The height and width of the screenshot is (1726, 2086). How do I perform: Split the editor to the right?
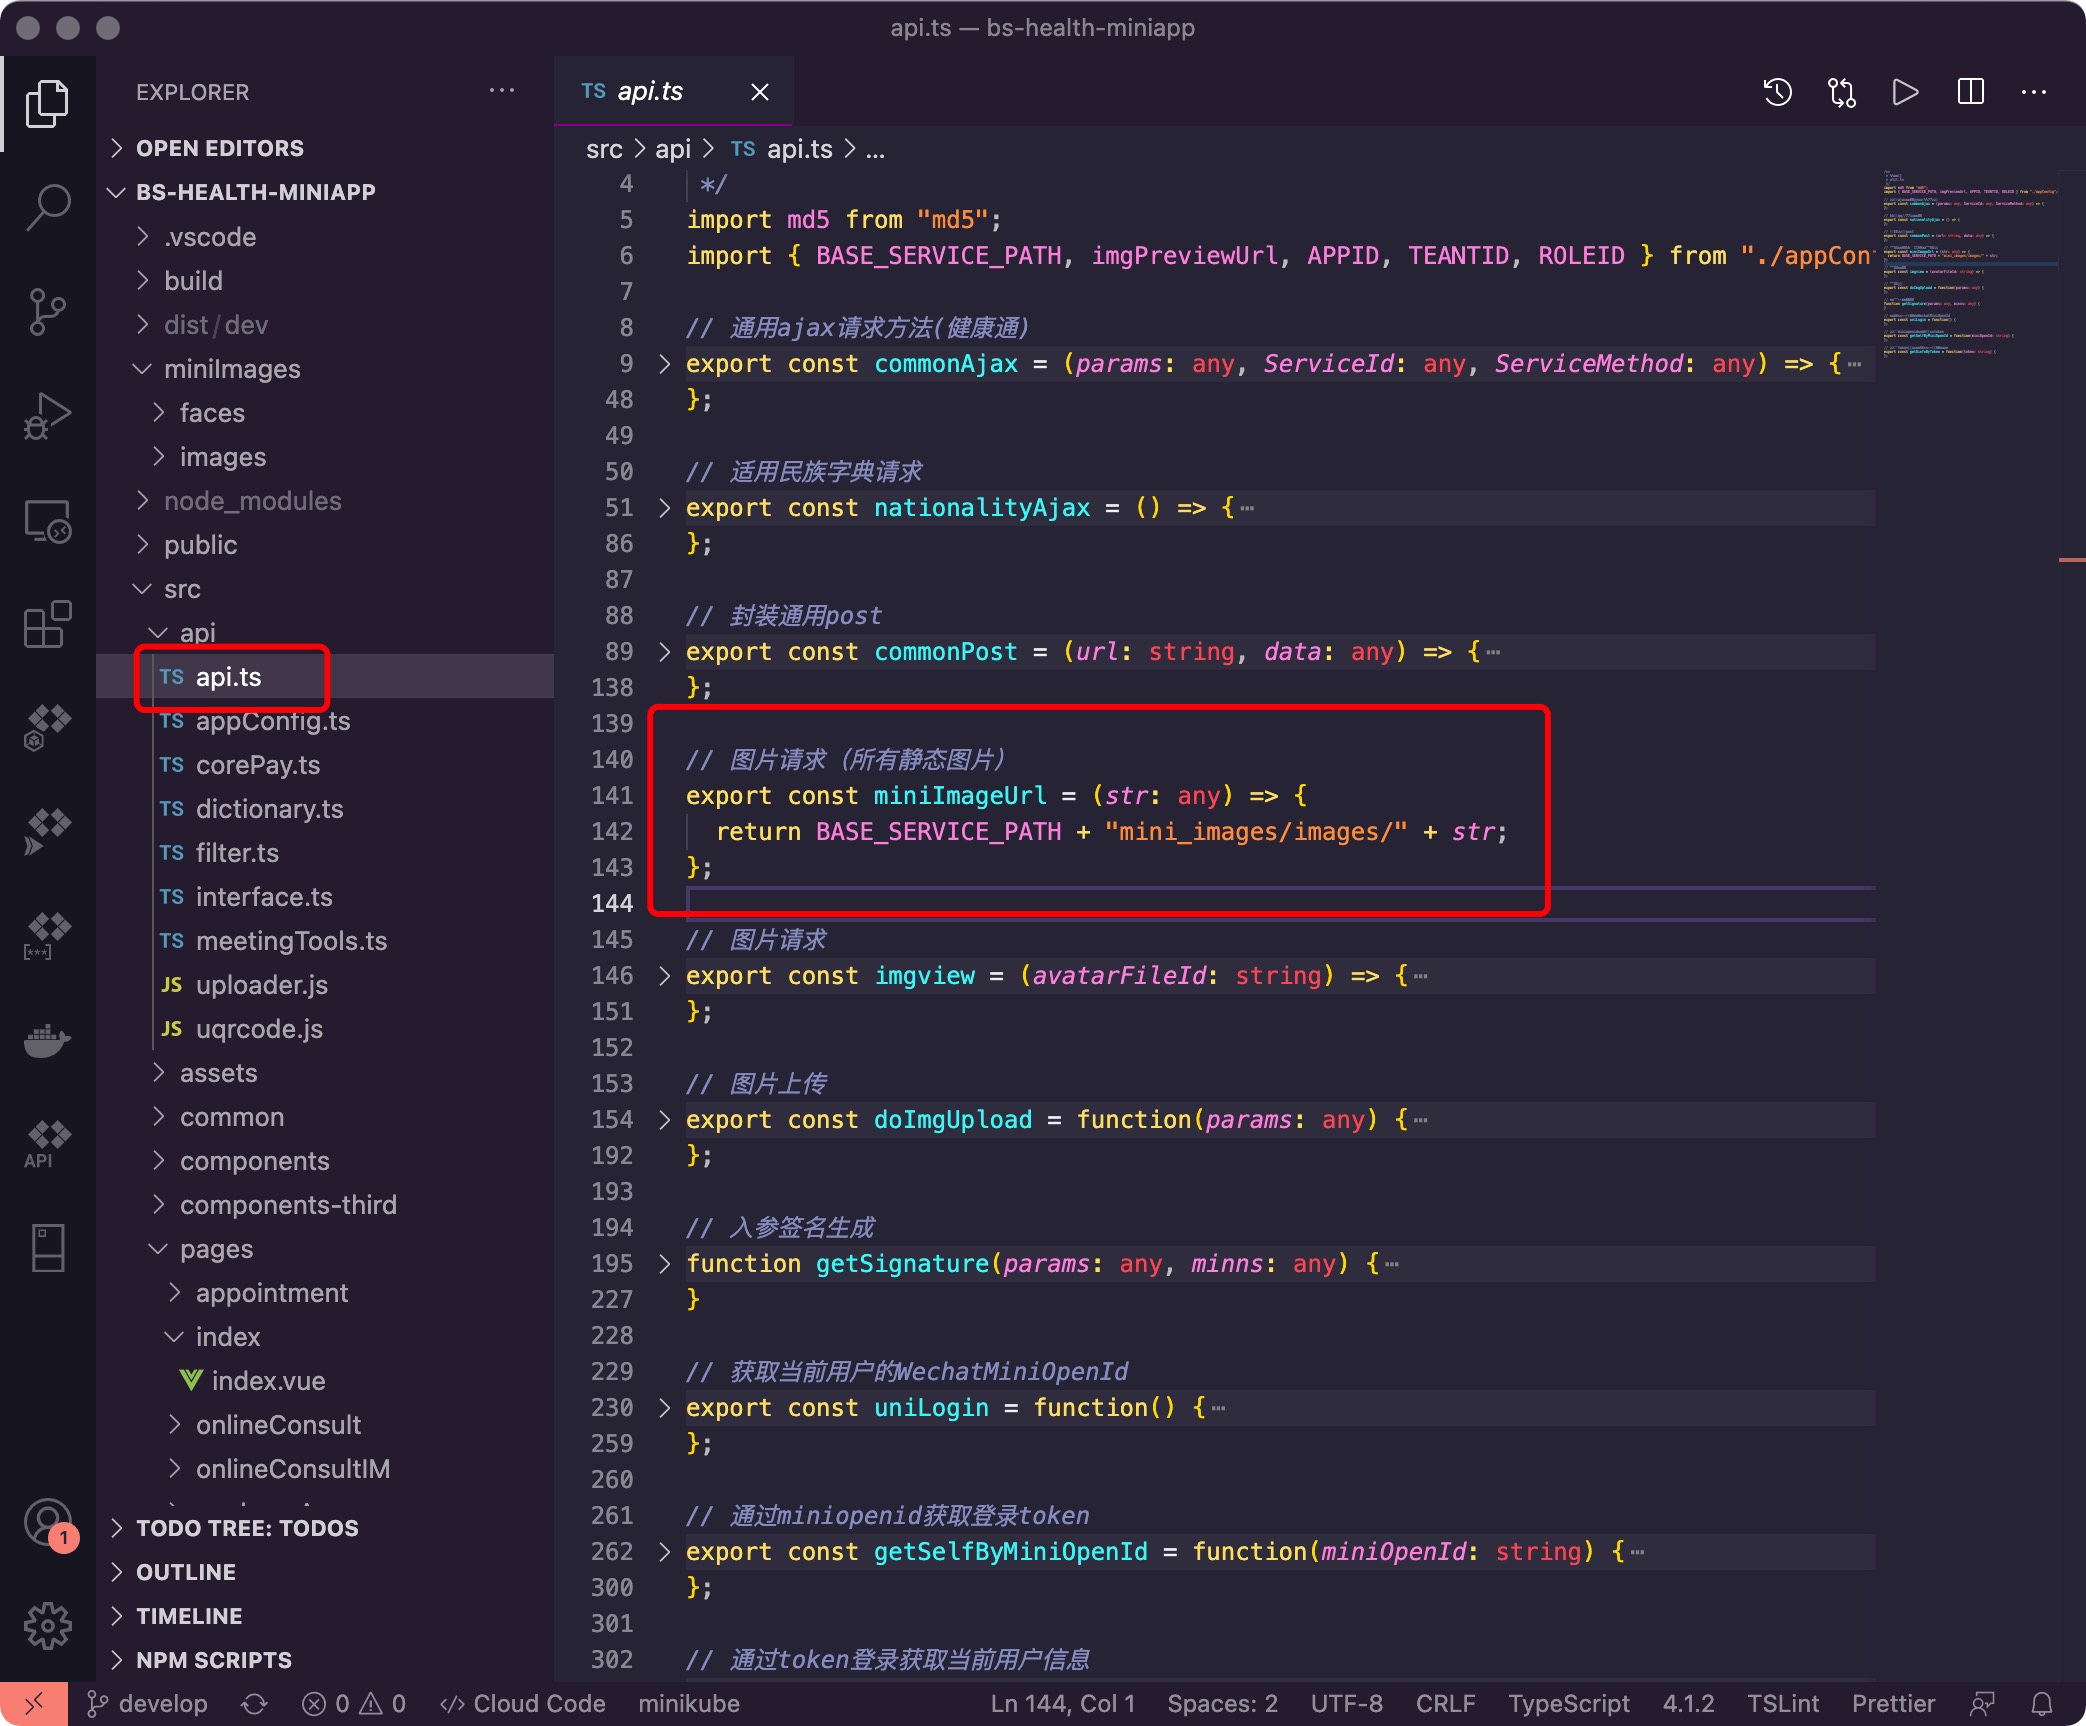tap(1970, 92)
